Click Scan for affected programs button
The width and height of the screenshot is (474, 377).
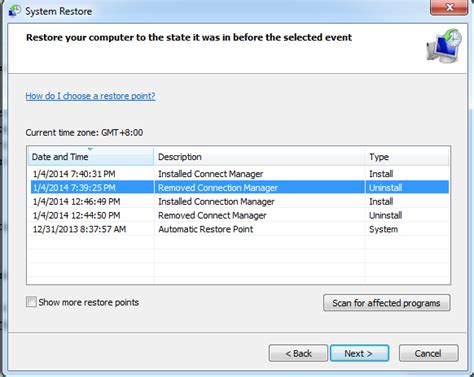tap(387, 303)
